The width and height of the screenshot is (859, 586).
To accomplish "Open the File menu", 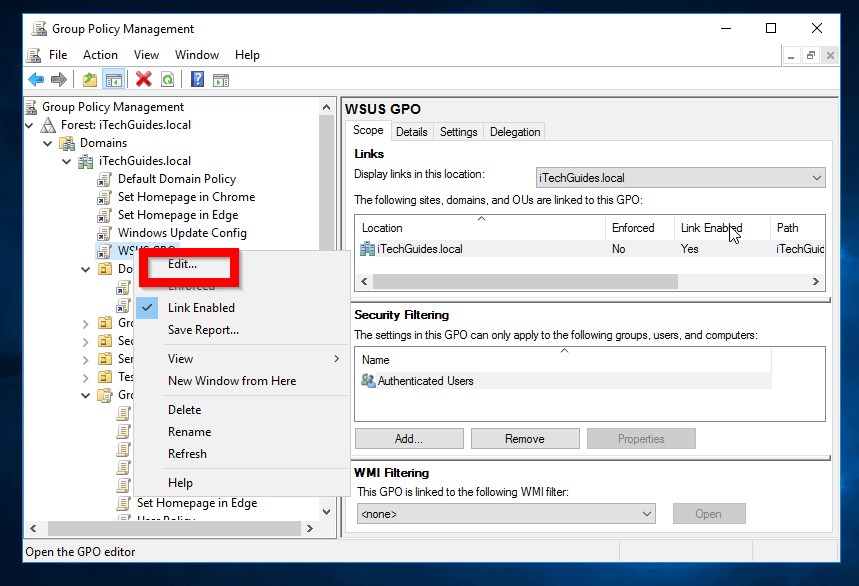I will coord(58,55).
